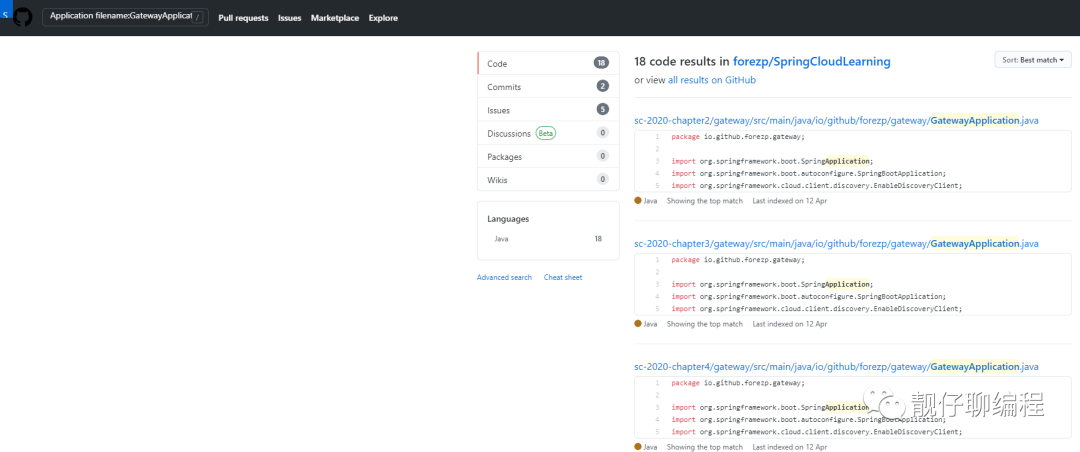1080x452 pixels.
Task: Select the Issues results filter in sidebar
Action: tap(548, 110)
